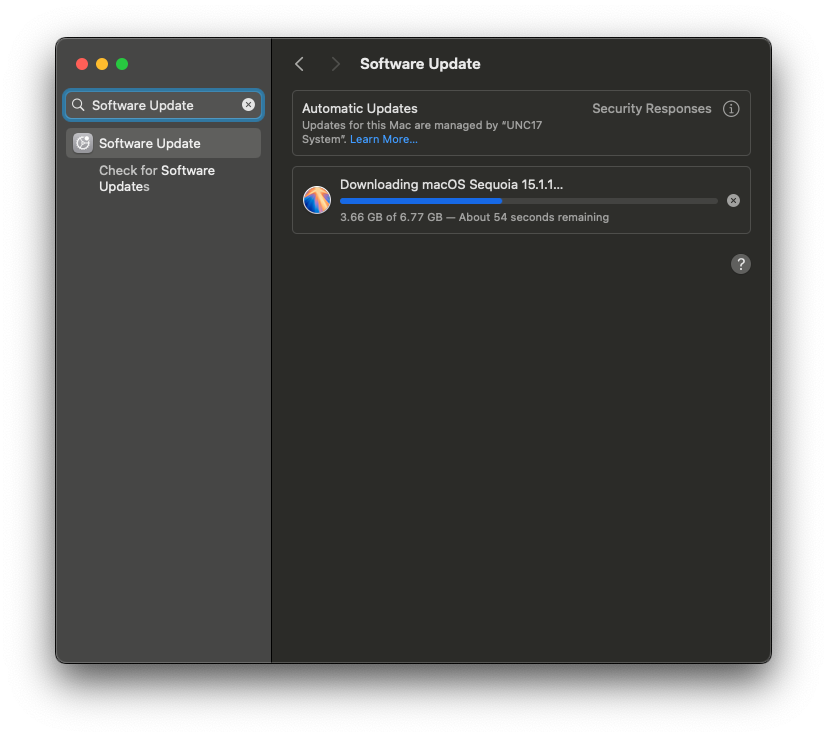Click the green full-screen window button
This screenshot has width=827, height=737.
pyautogui.click(x=122, y=64)
